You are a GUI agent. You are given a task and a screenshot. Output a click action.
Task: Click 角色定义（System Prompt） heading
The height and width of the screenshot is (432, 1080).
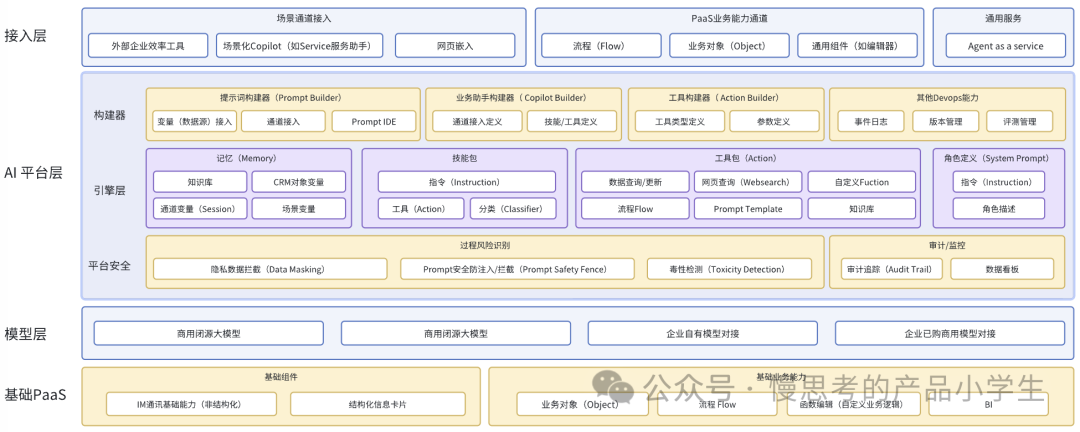(x=996, y=158)
